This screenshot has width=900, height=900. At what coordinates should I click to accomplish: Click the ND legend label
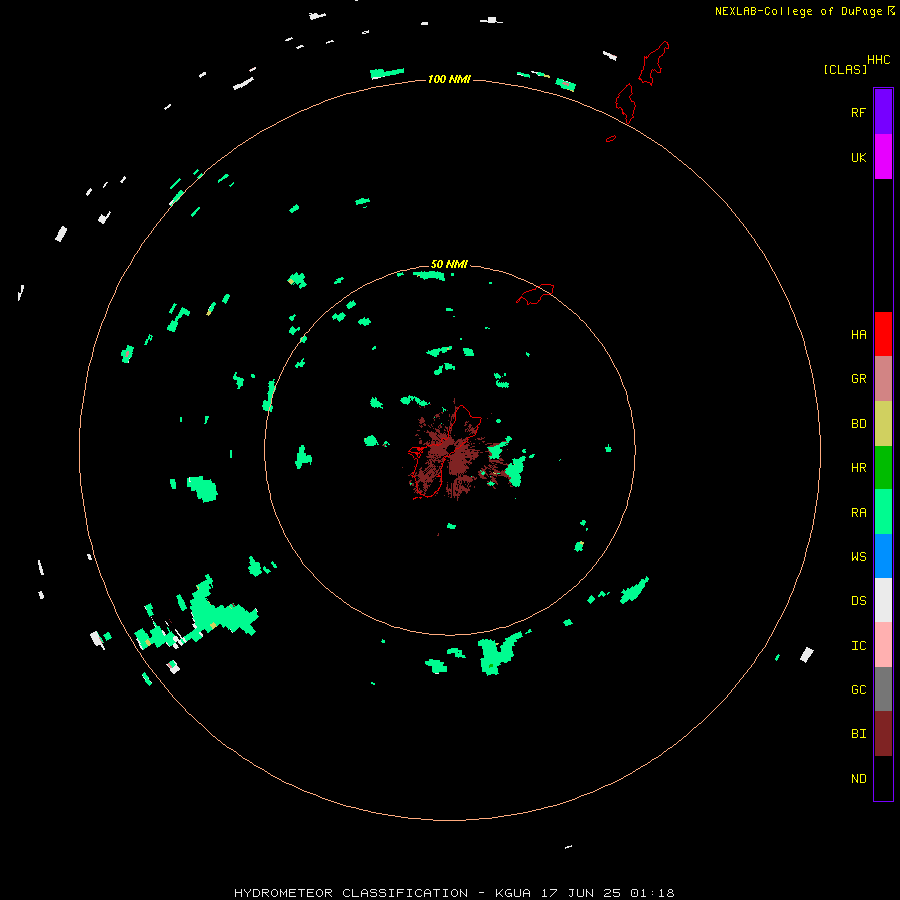(858, 779)
